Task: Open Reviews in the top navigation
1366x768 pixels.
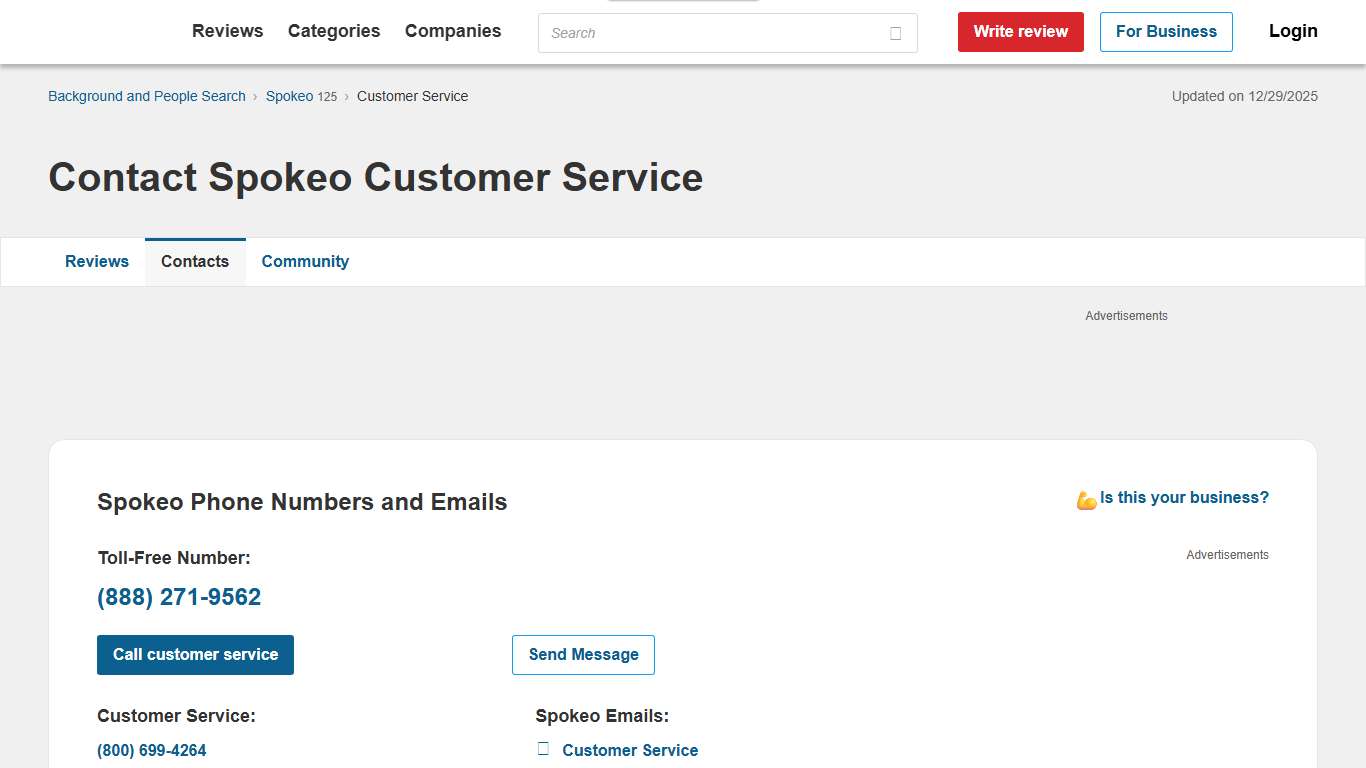Action: pyautogui.click(x=227, y=31)
